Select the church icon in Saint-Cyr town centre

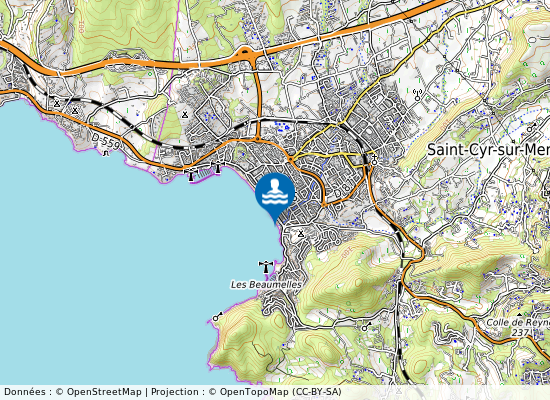point(375,160)
